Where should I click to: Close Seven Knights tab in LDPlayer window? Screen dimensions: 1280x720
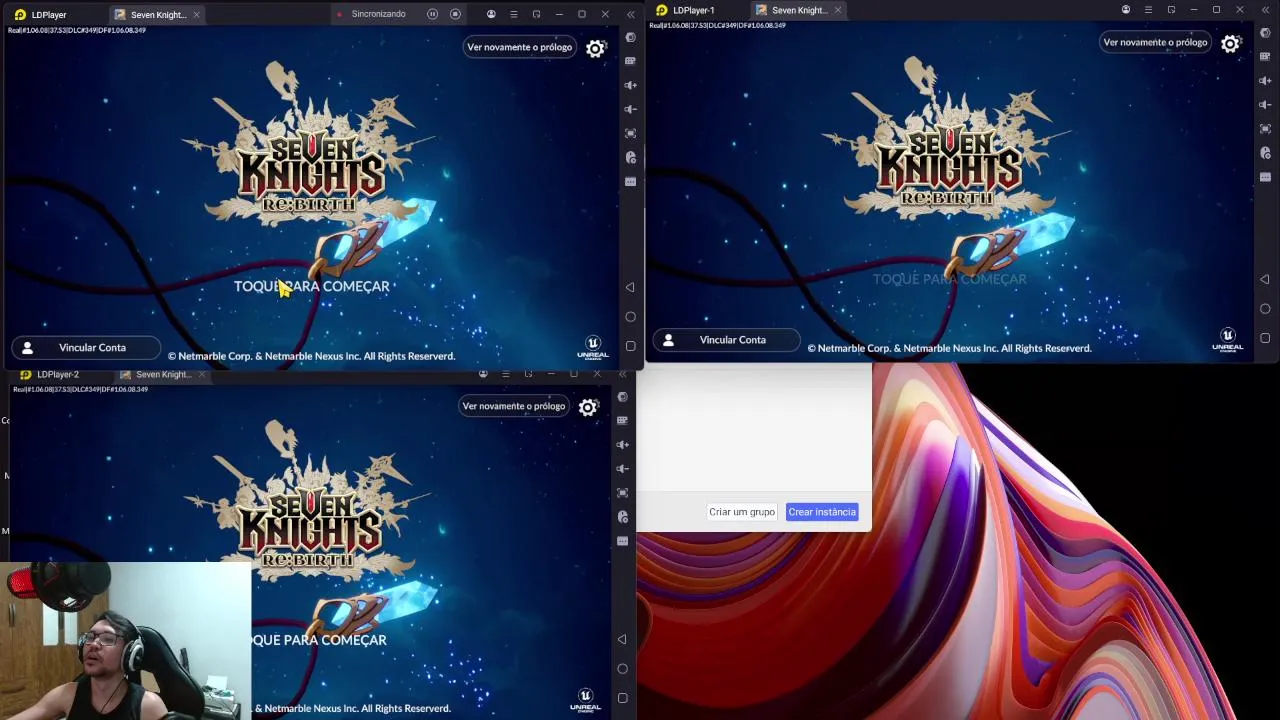coord(196,15)
